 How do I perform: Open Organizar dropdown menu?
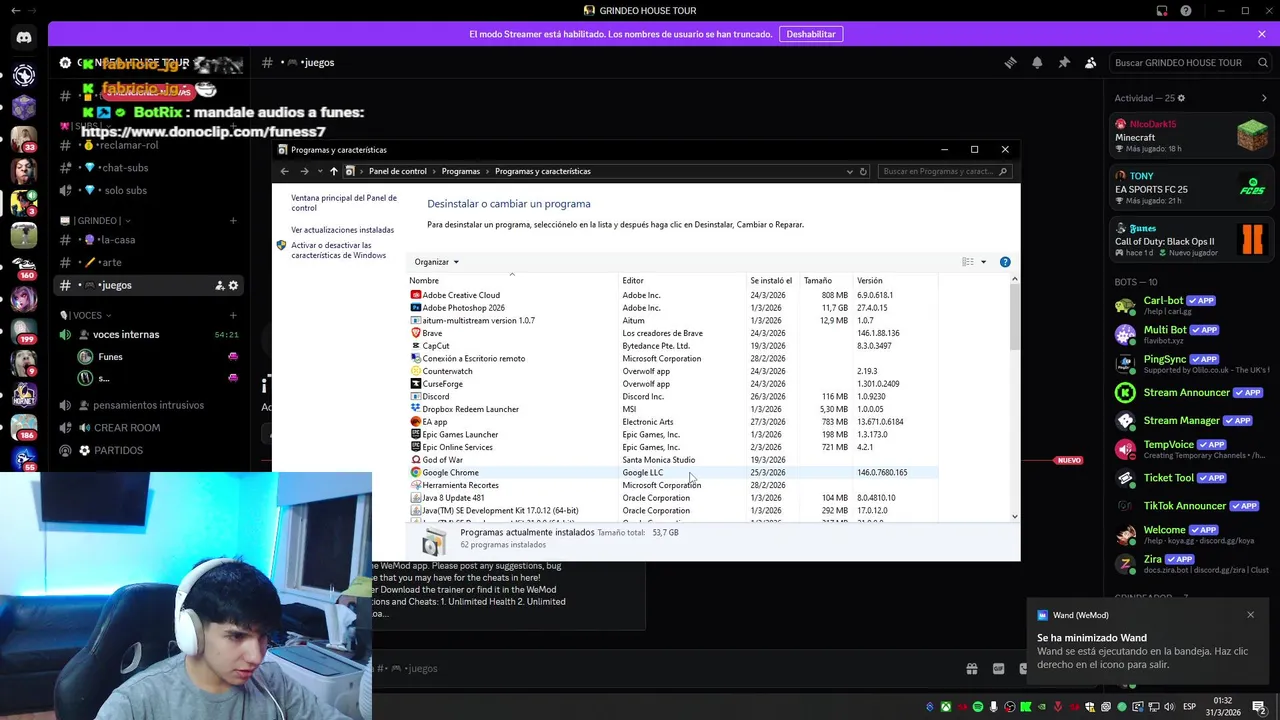(437, 262)
